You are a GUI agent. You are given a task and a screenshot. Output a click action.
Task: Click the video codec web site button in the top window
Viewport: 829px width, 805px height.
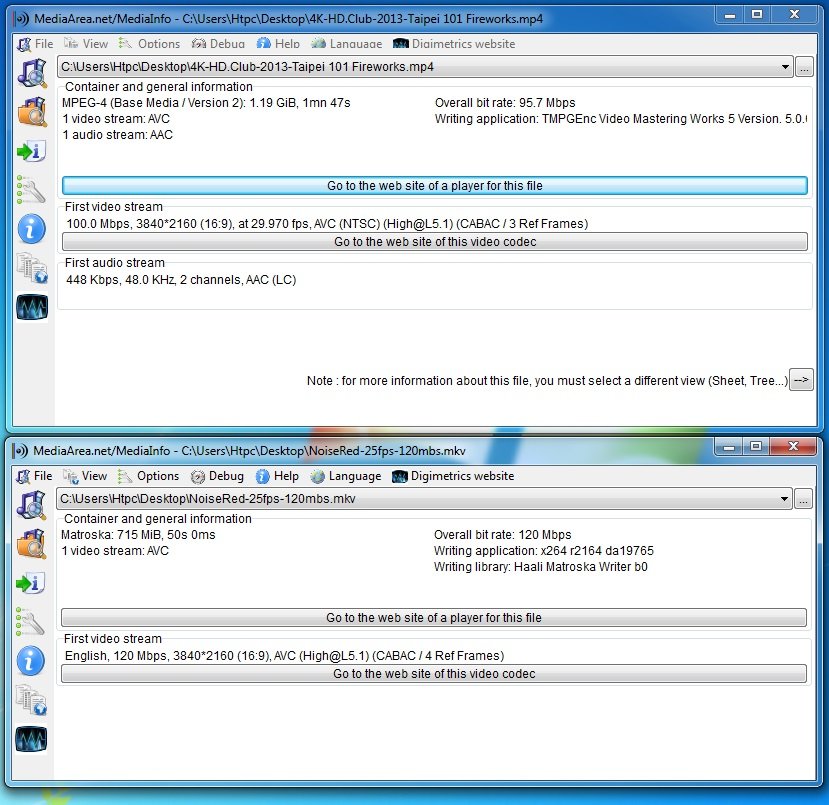(434, 242)
